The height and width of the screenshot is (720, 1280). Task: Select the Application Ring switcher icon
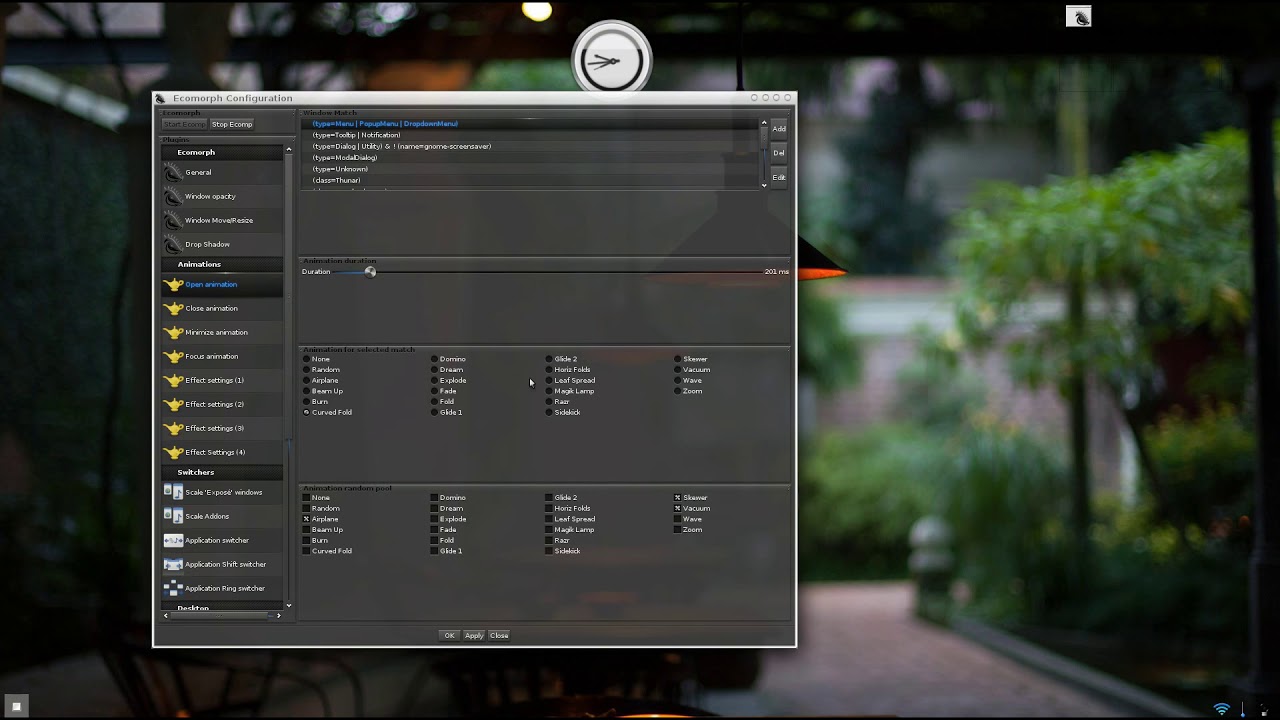pyautogui.click(x=173, y=588)
